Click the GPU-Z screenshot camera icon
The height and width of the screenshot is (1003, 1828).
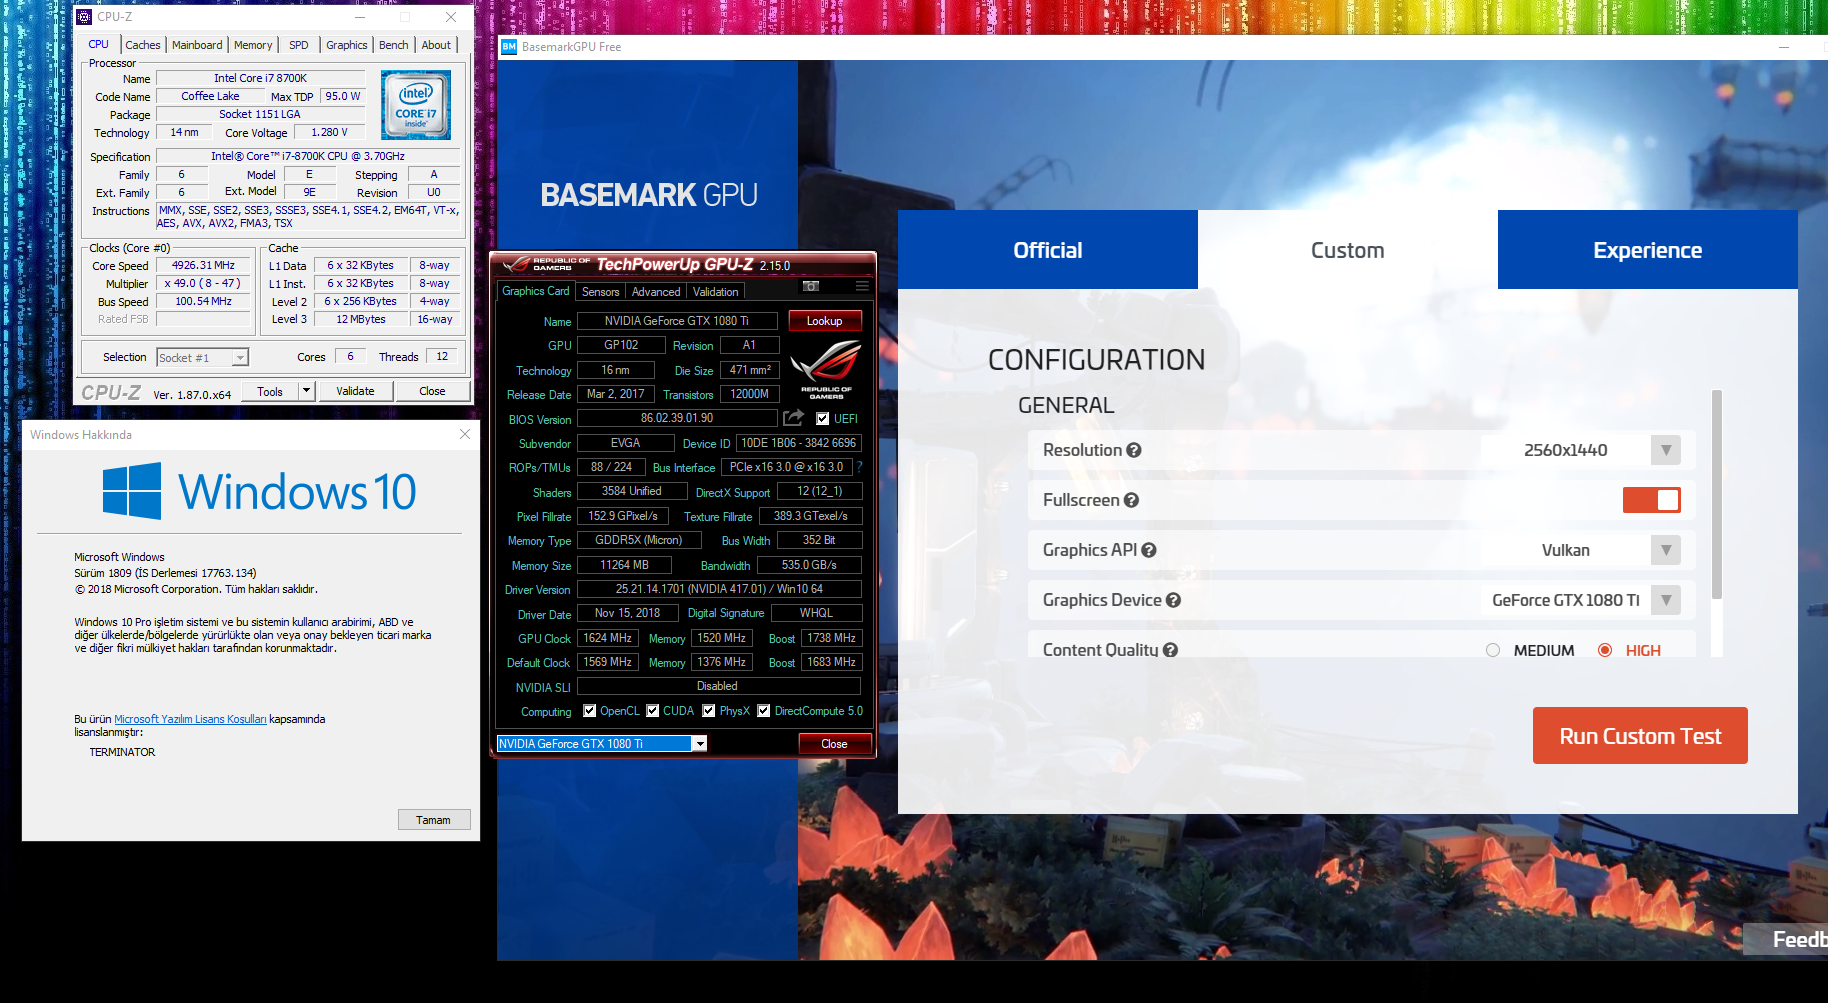coord(811,286)
